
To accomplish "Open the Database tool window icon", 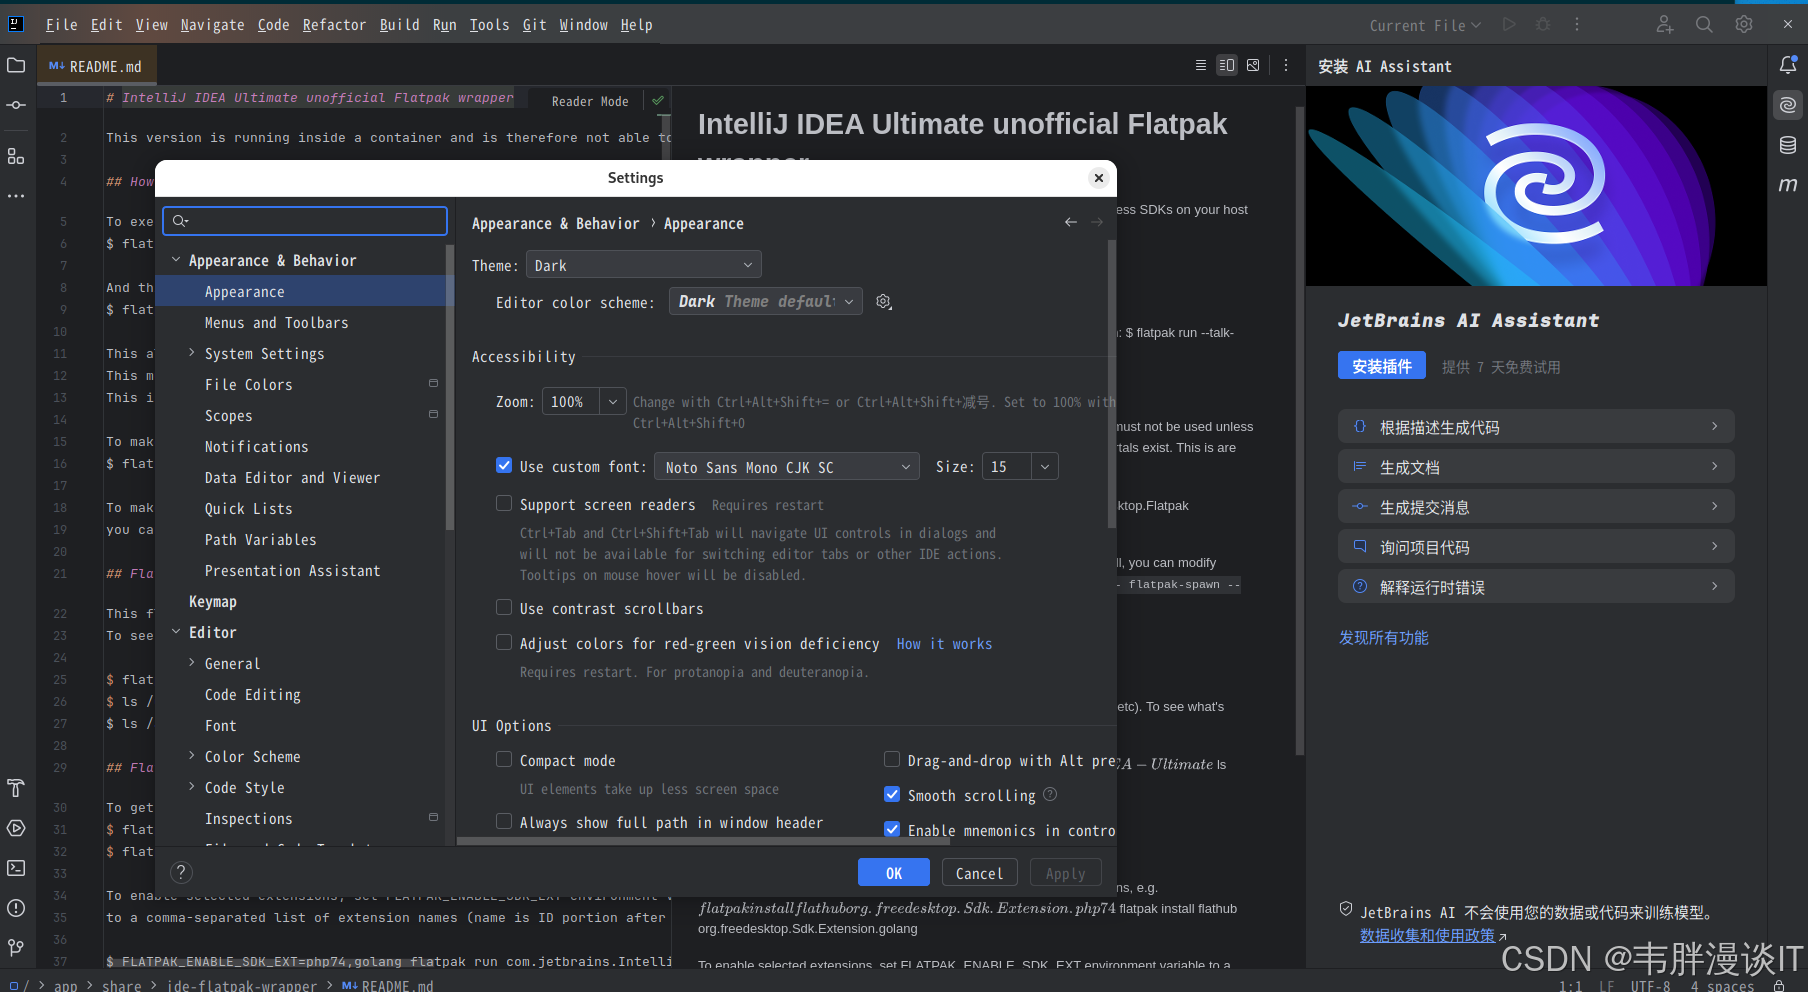I will (1788, 145).
